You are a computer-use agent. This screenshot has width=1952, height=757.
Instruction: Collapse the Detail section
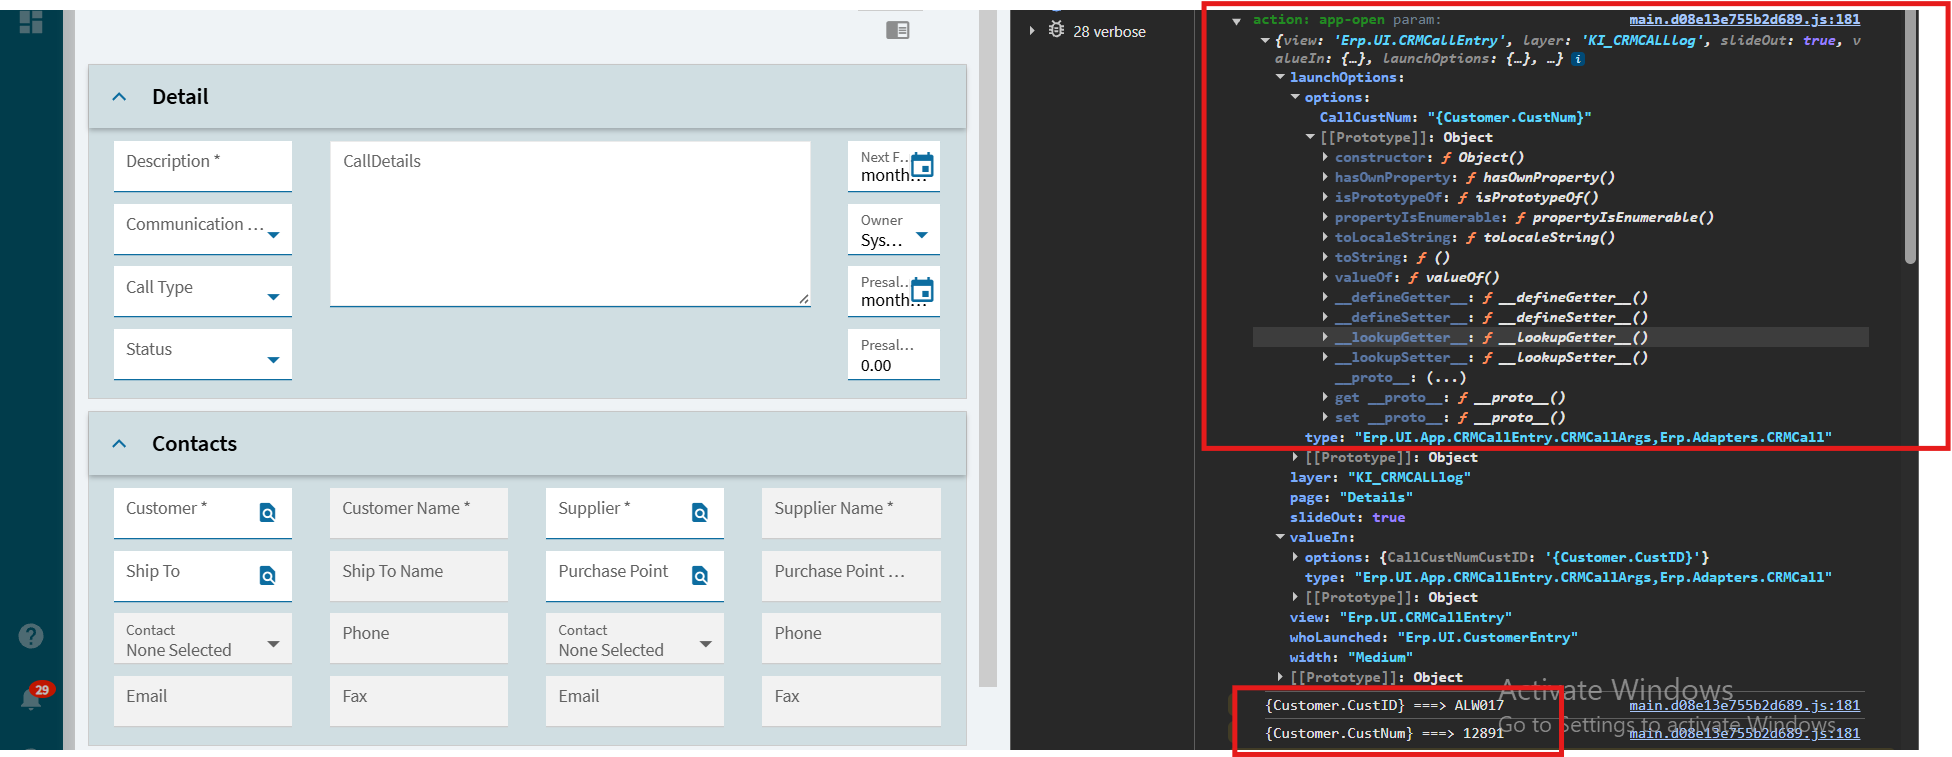120,97
